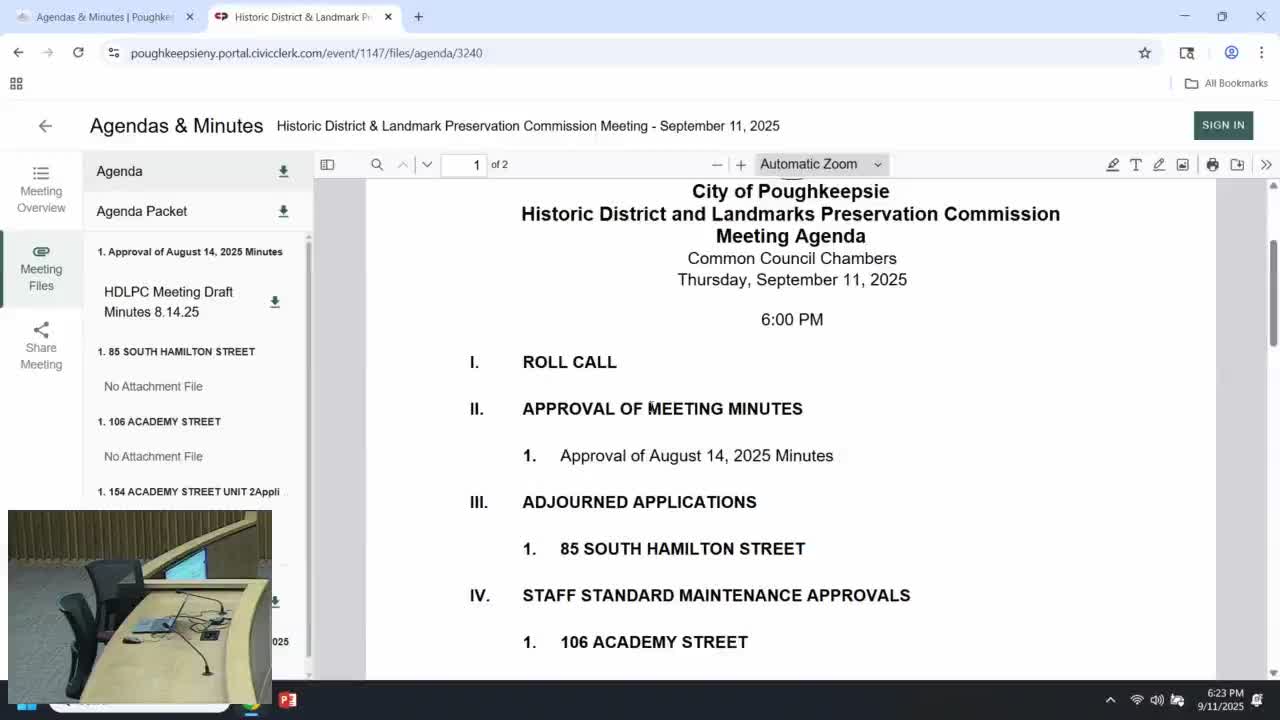Expand additional PDF tools menu
This screenshot has height=720, width=1280.
point(1266,164)
